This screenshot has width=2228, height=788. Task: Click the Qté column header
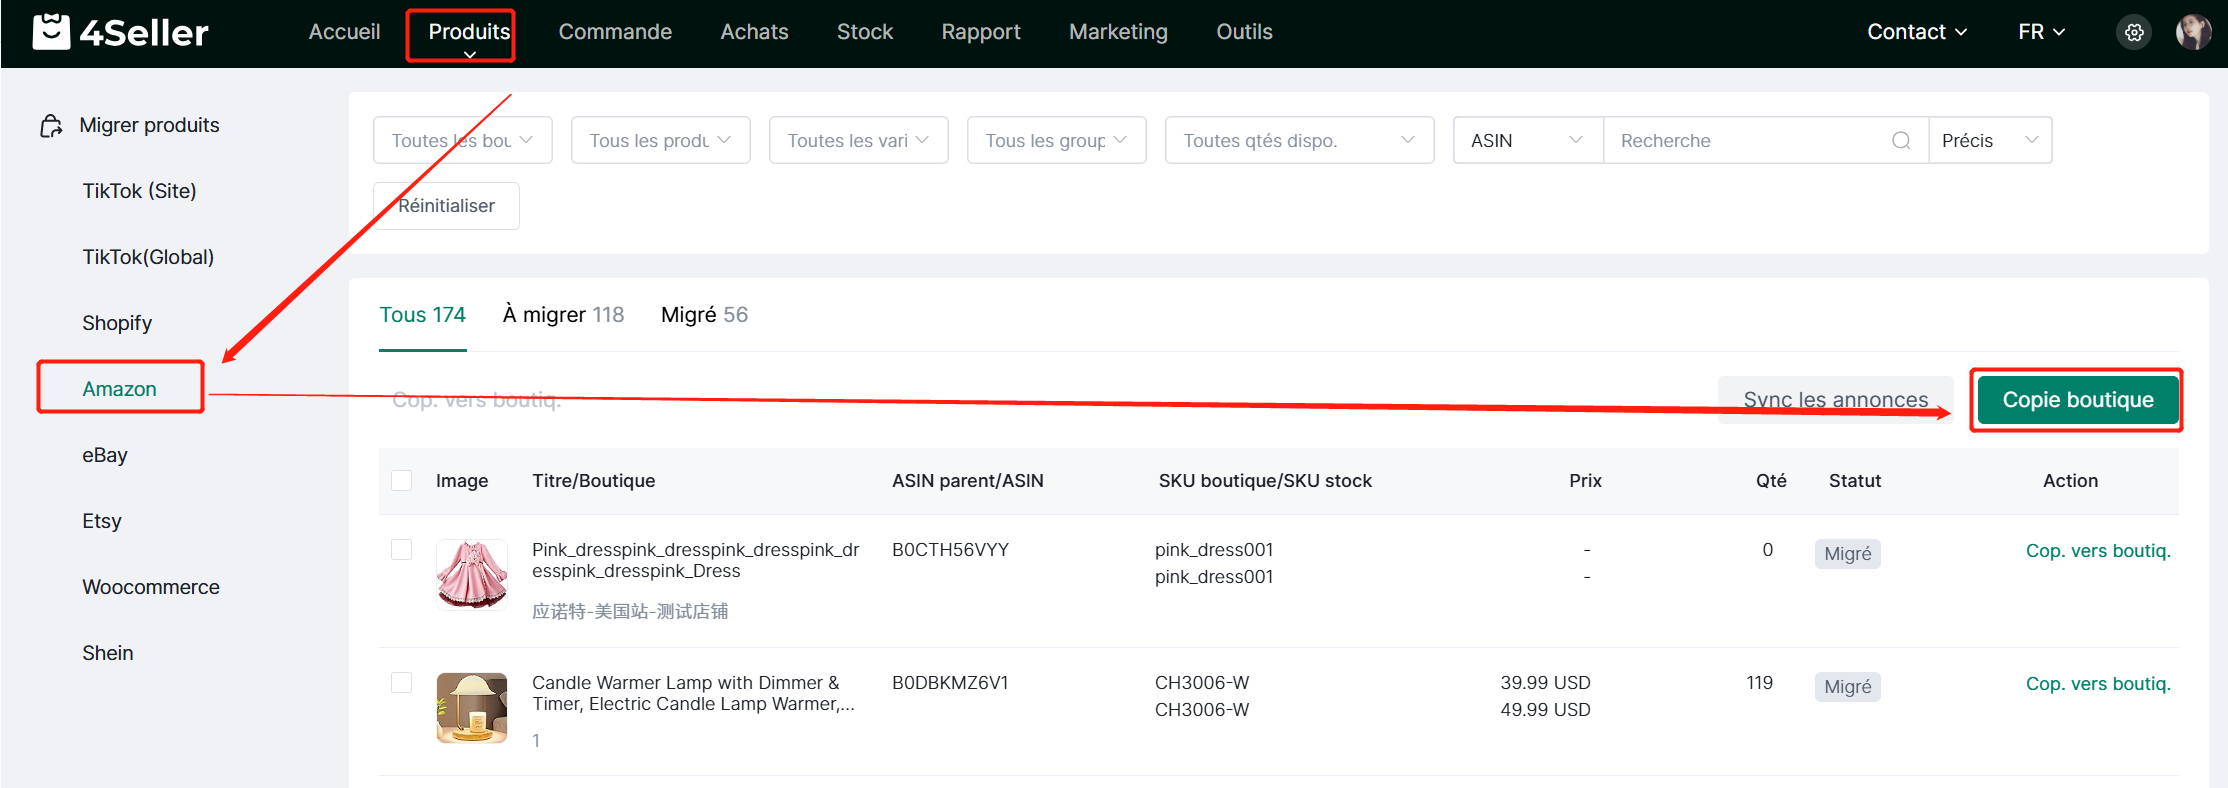coord(1771,481)
